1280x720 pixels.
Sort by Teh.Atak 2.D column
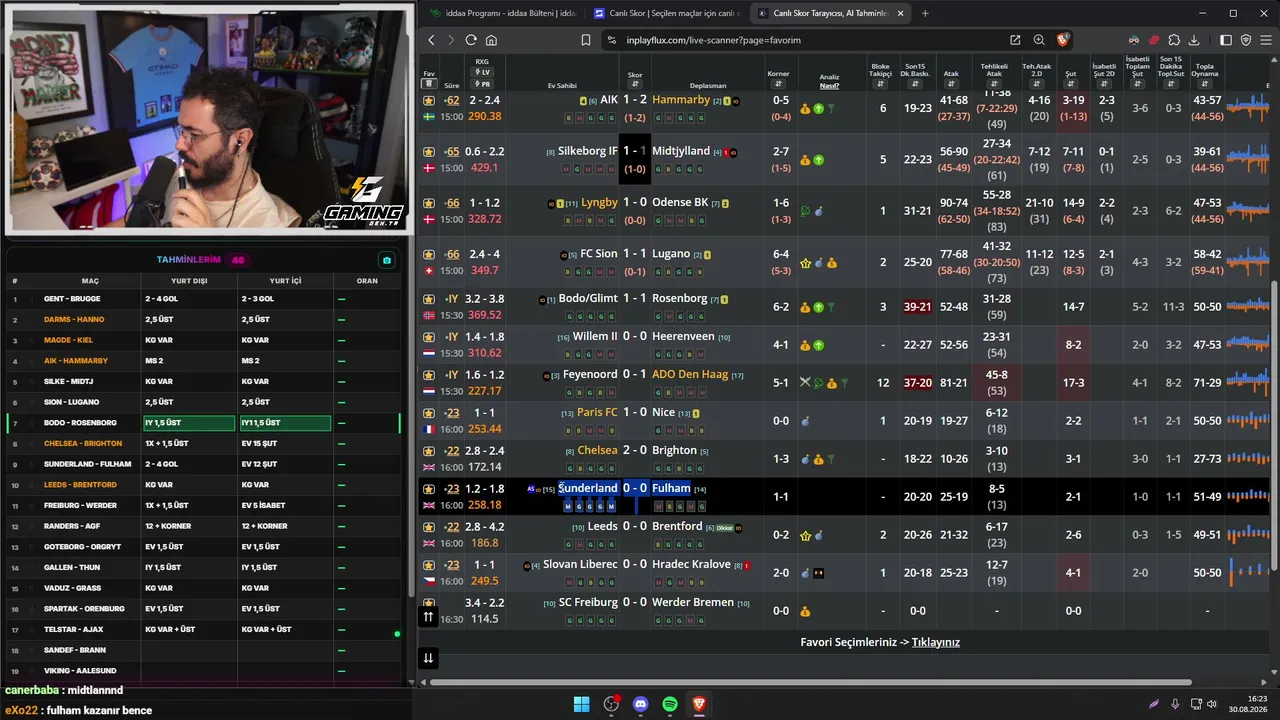(1037, 85)
